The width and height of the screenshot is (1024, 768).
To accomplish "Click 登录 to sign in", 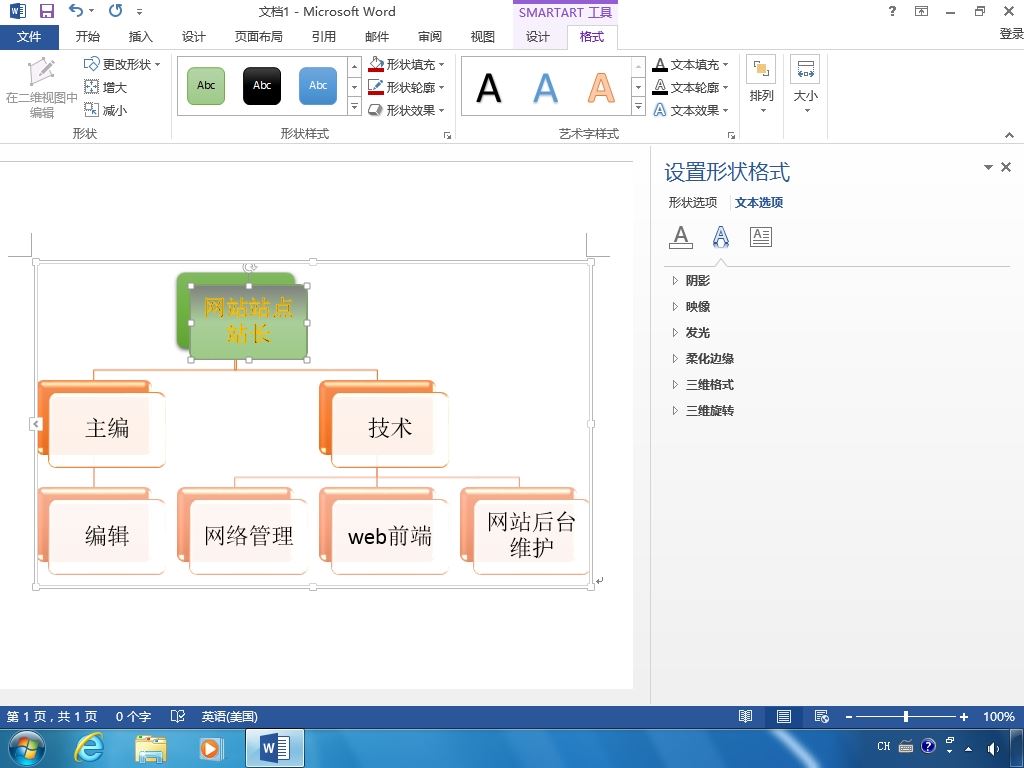I will point(1011,34).
